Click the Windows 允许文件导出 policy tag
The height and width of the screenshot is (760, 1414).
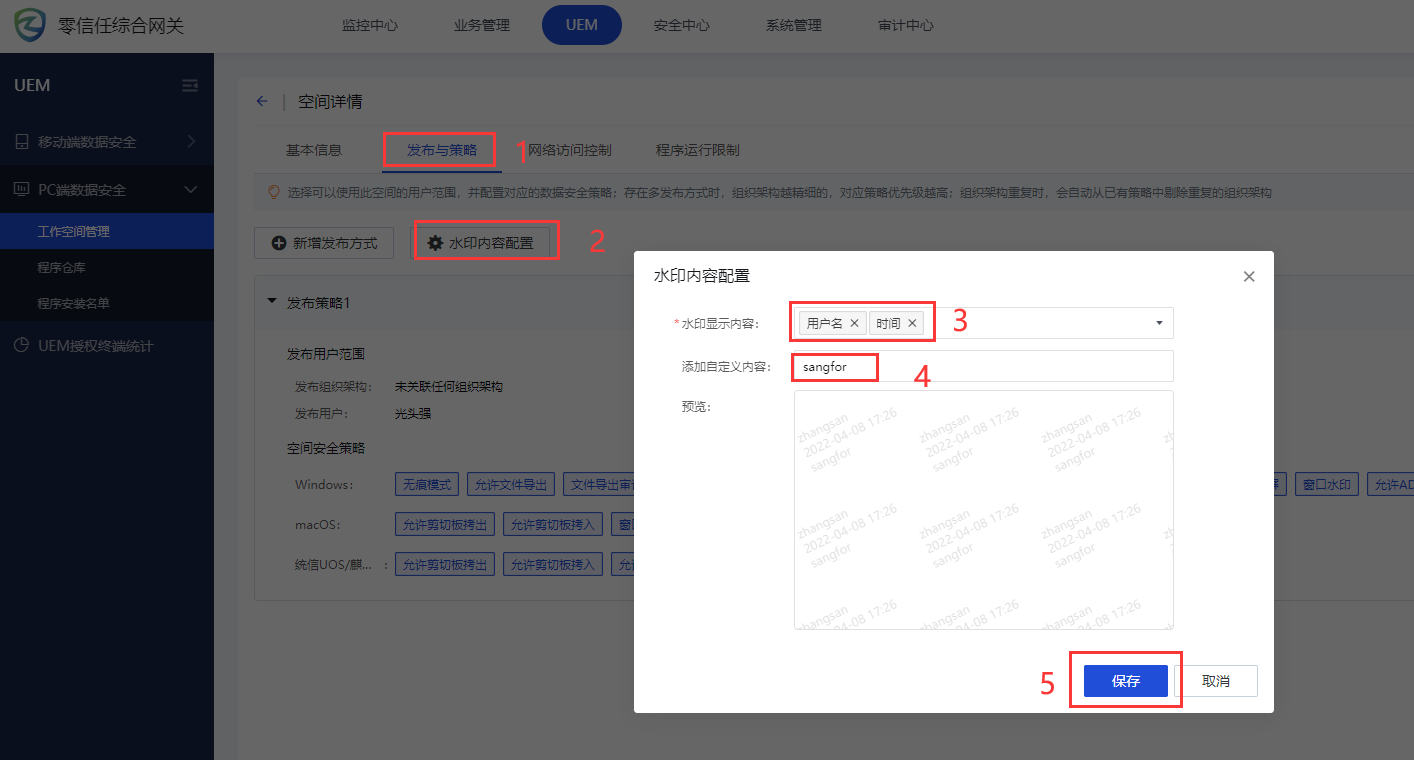coord(511,485)
